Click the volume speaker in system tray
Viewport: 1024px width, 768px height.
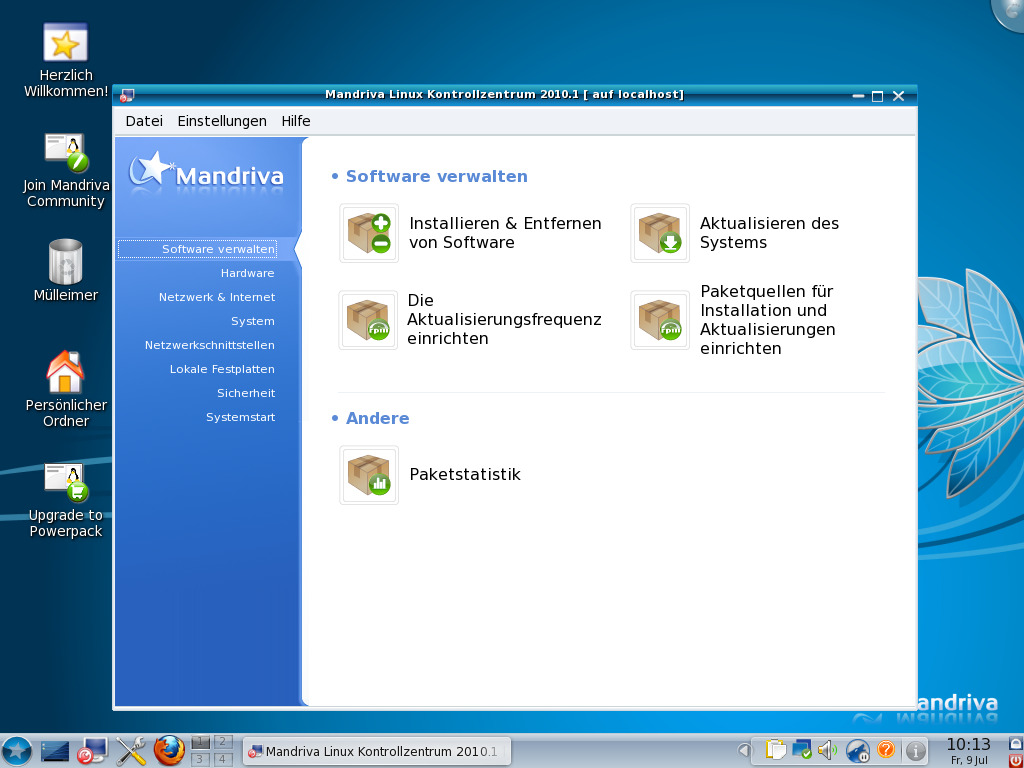(x=826, y=749)
